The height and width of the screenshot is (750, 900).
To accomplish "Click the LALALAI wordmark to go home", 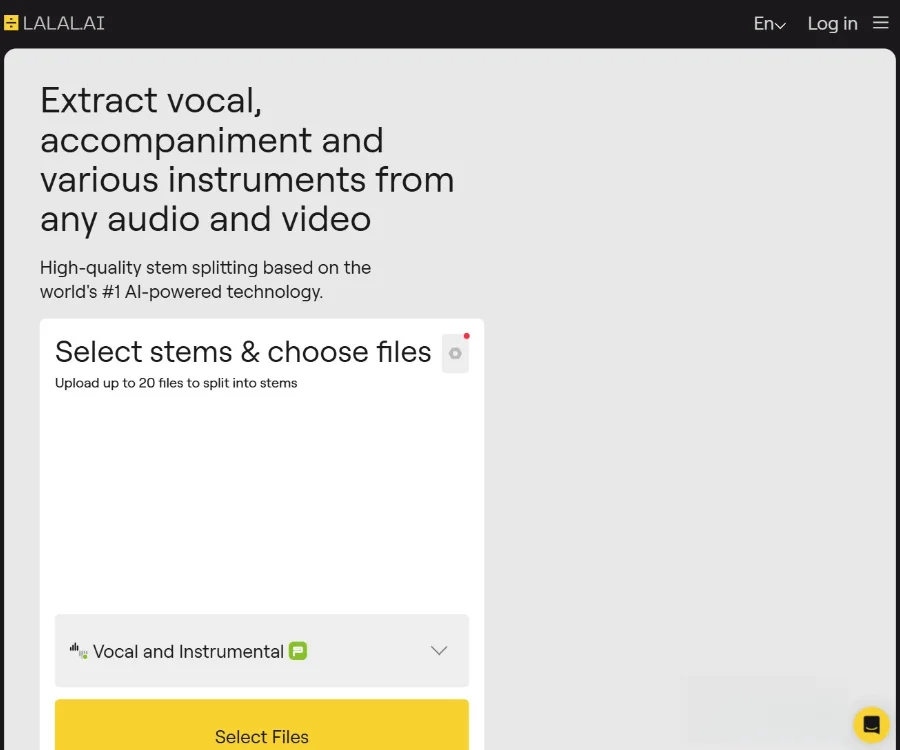I will point(65,23).
